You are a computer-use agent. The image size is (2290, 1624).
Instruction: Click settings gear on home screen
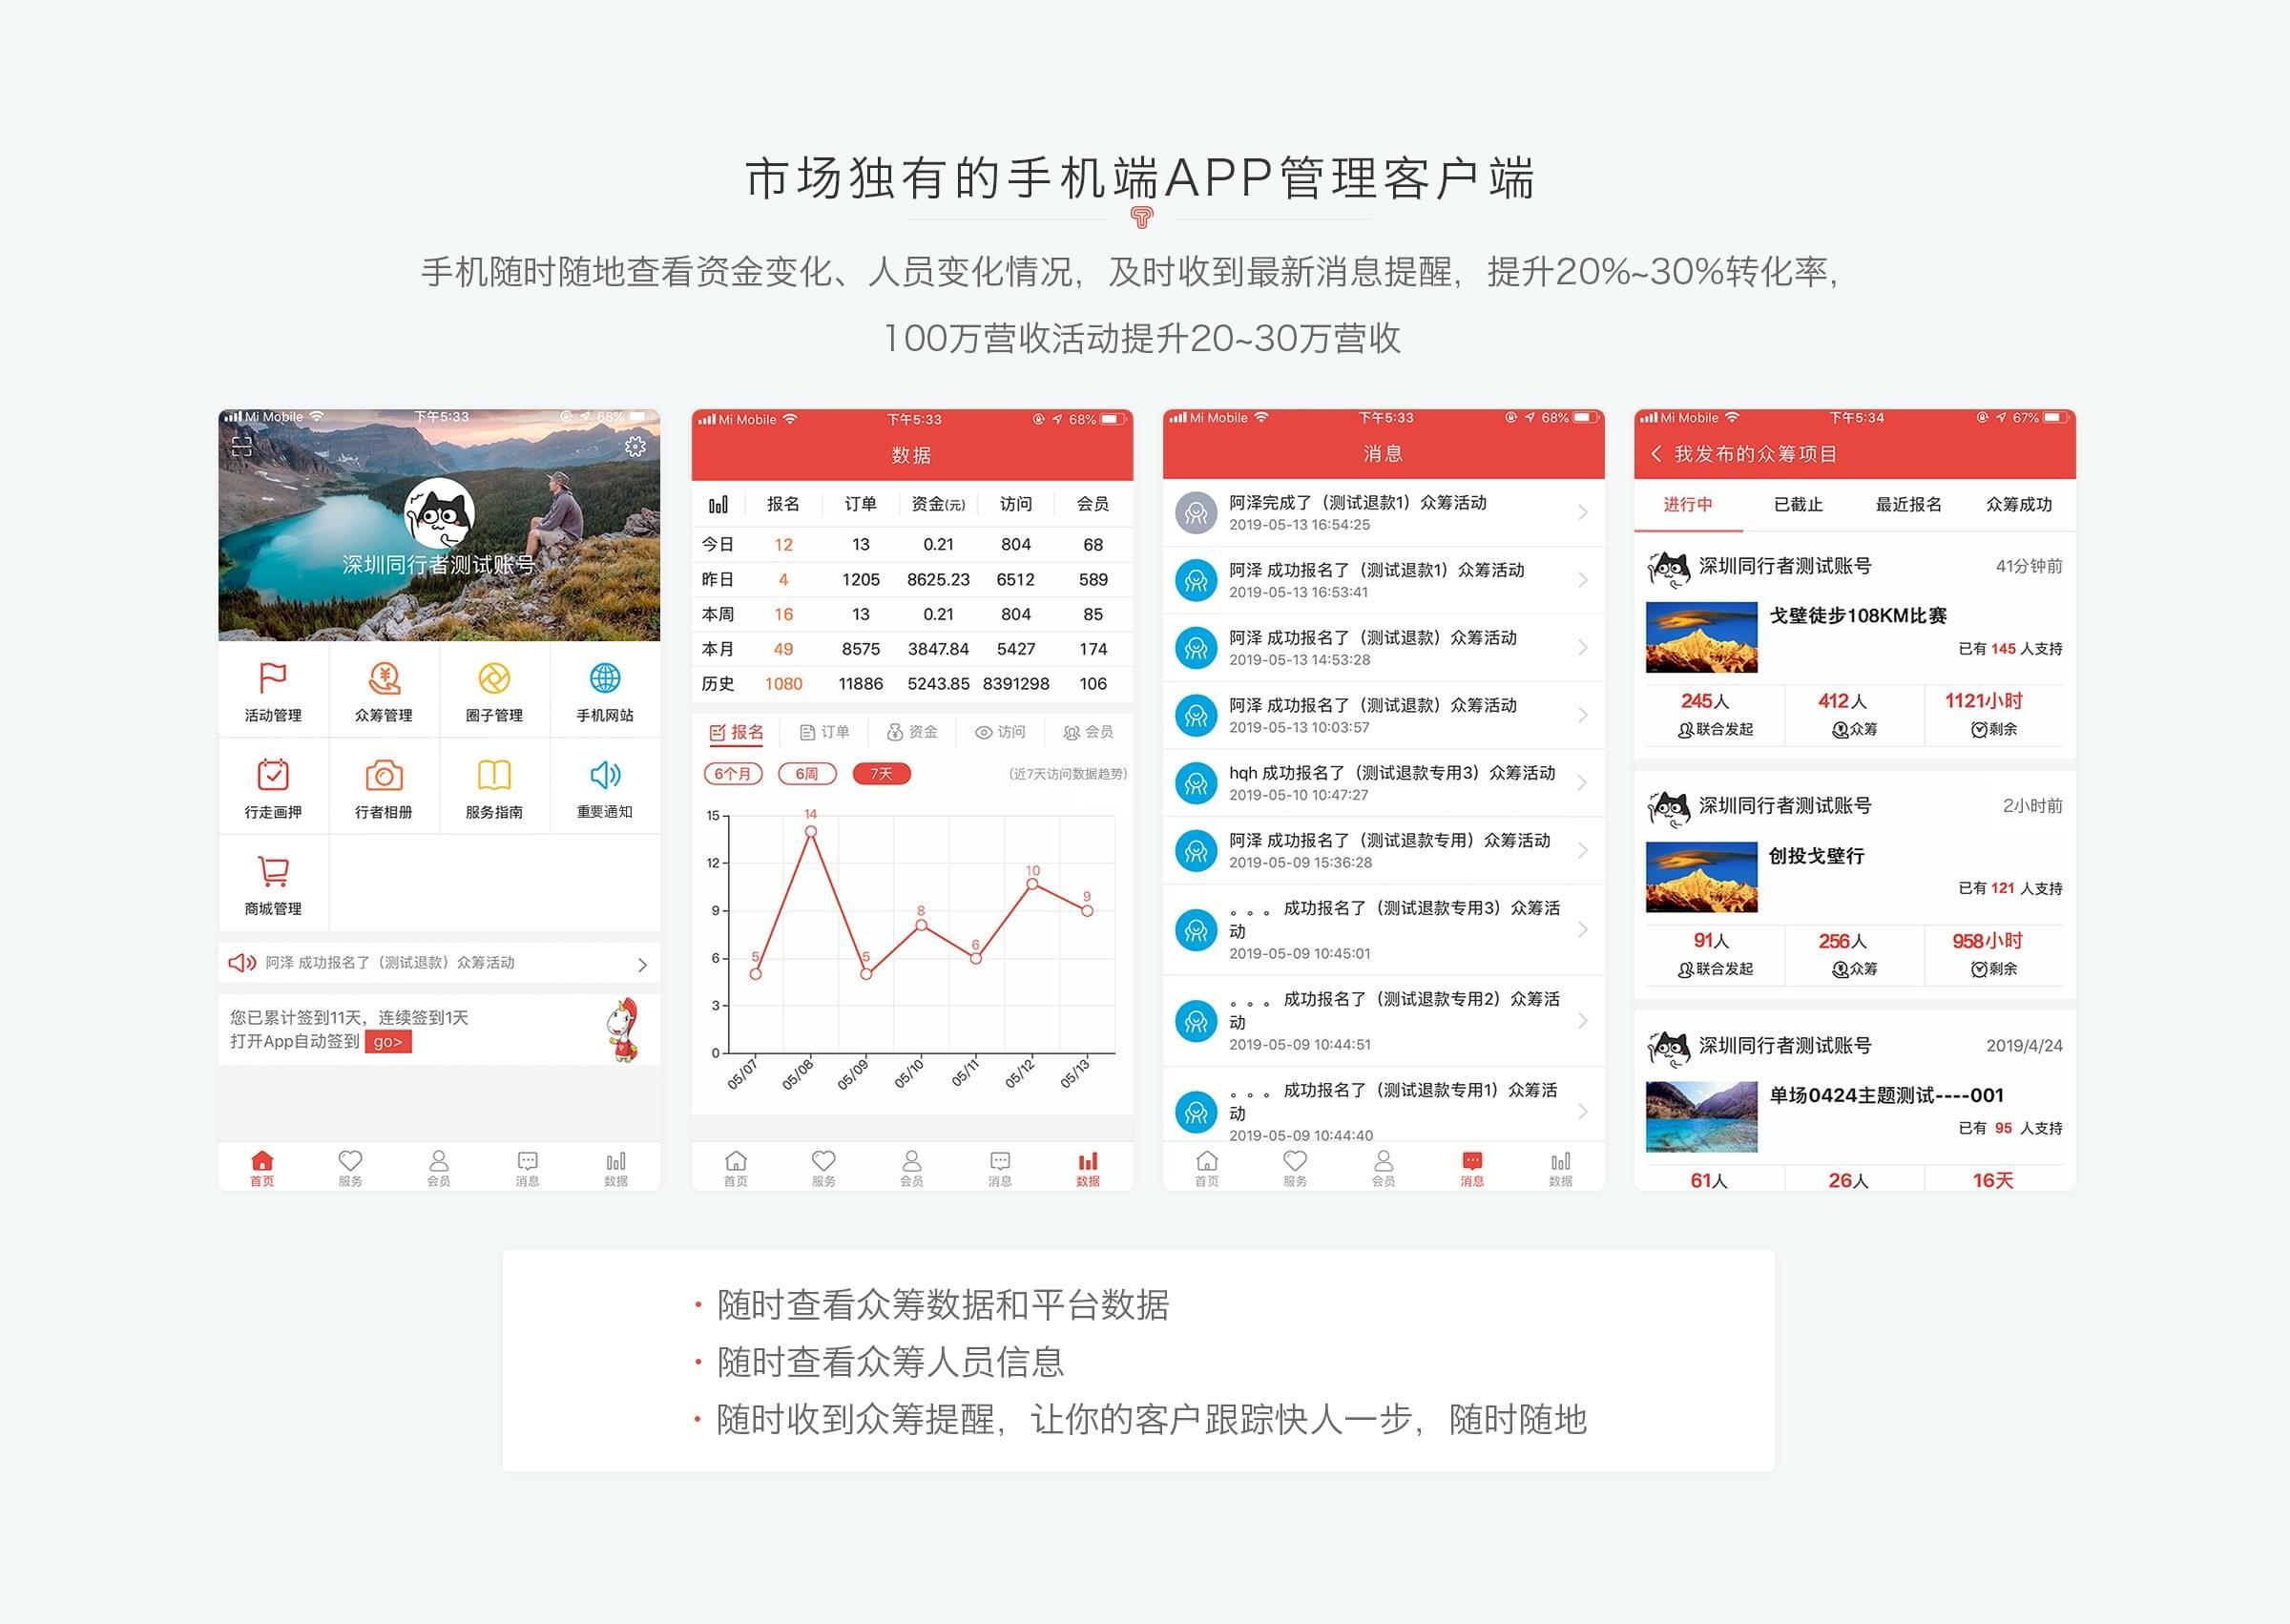[635, 446]
